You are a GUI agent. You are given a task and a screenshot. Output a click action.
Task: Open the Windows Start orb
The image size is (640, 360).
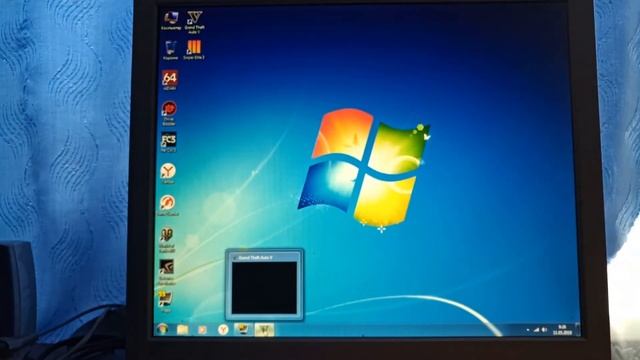(162, 329)
